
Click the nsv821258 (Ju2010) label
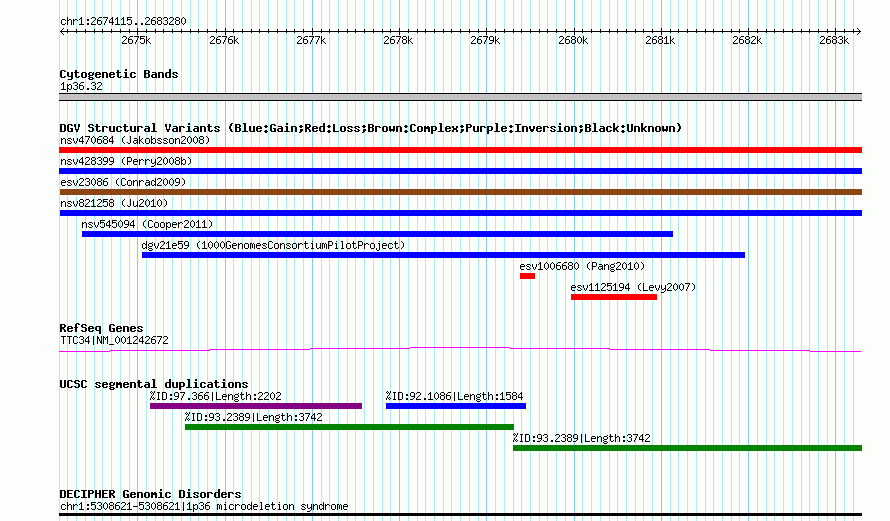114,203
